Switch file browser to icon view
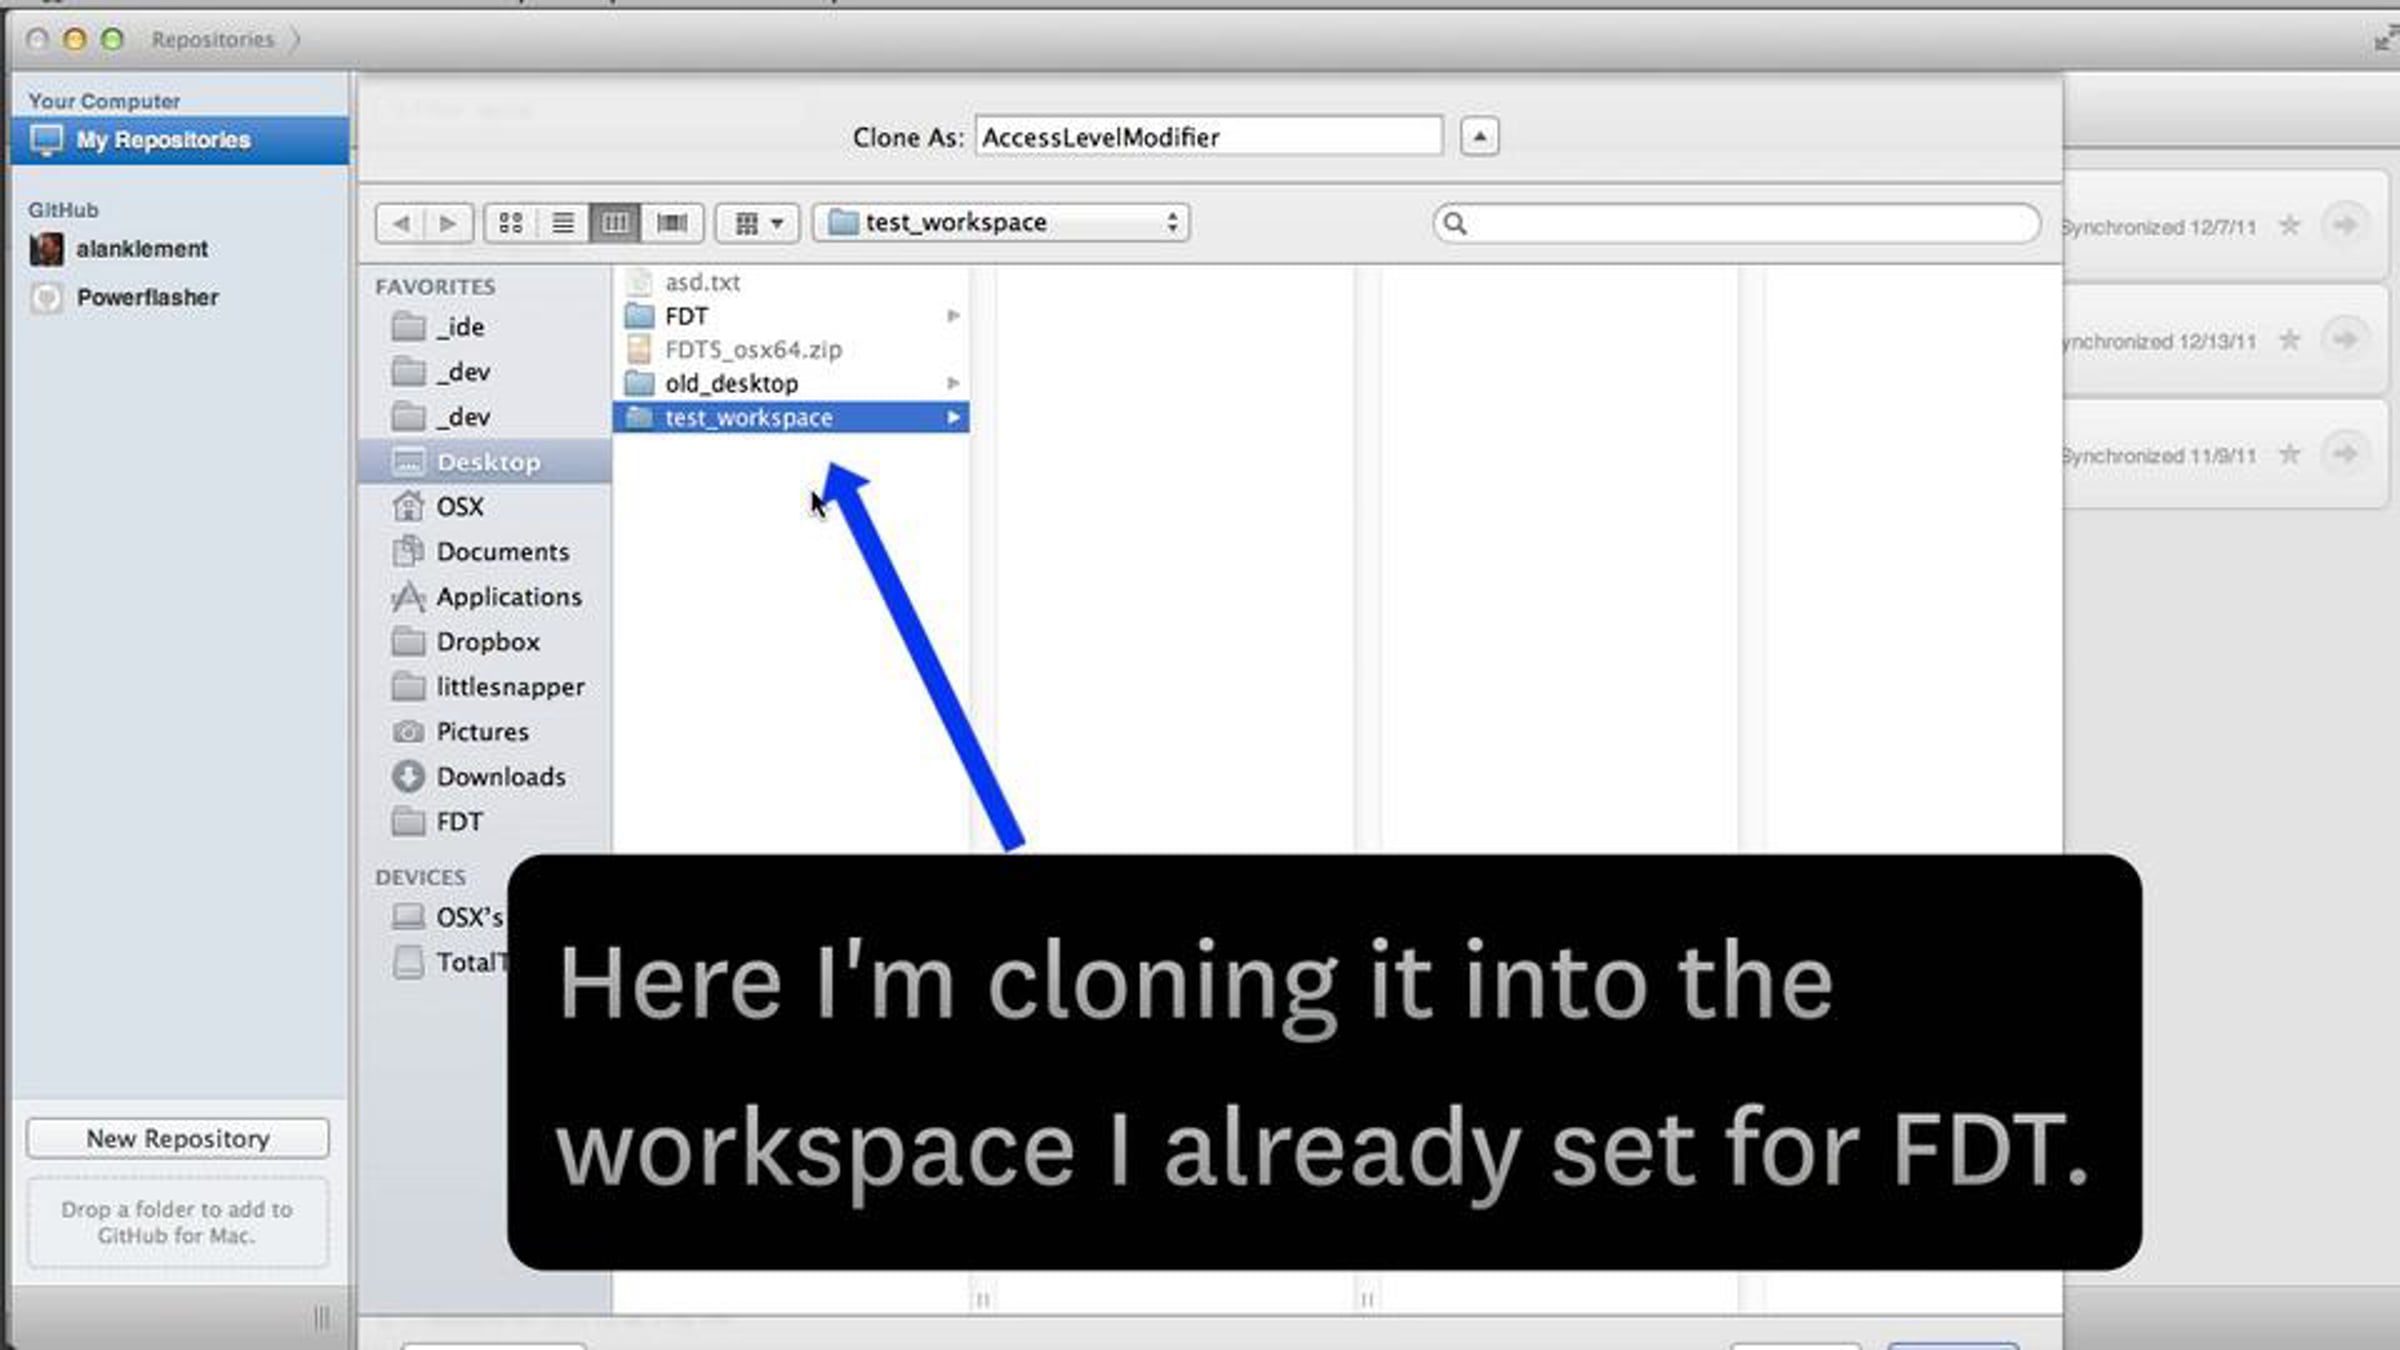Screen dimensions: 2400x1350 pyautogui.click(x=511, y=222)
